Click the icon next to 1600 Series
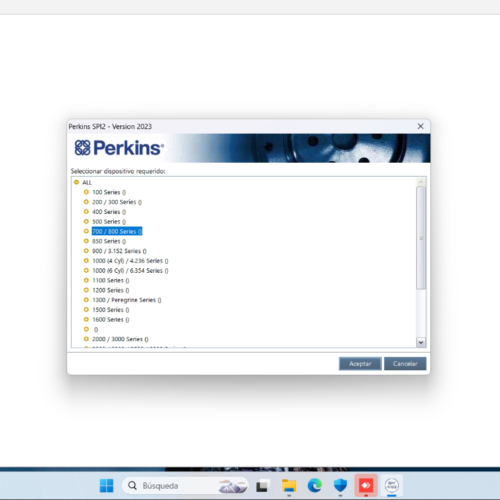 [x=86, y=319]
